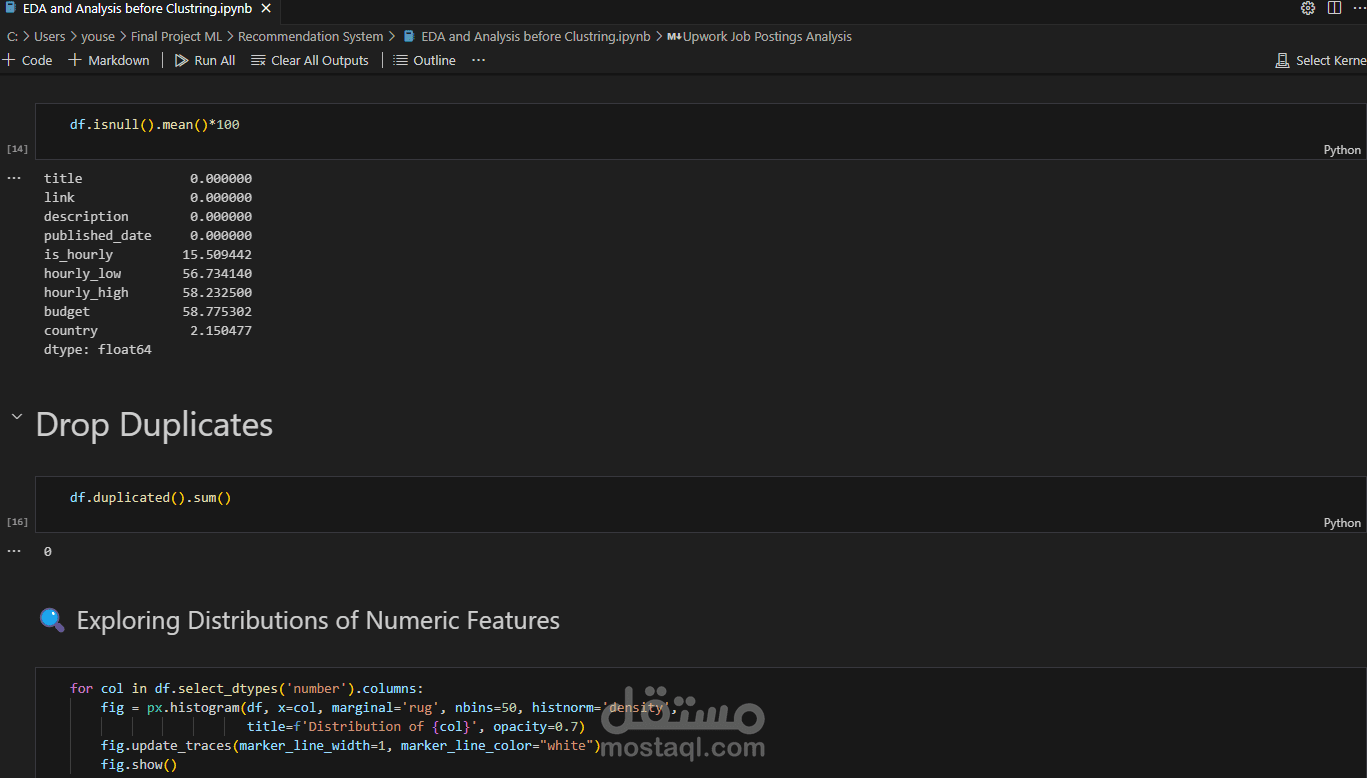Open notebook settings gear icon
This screenshot has width=1367, height=778.
1308,8
